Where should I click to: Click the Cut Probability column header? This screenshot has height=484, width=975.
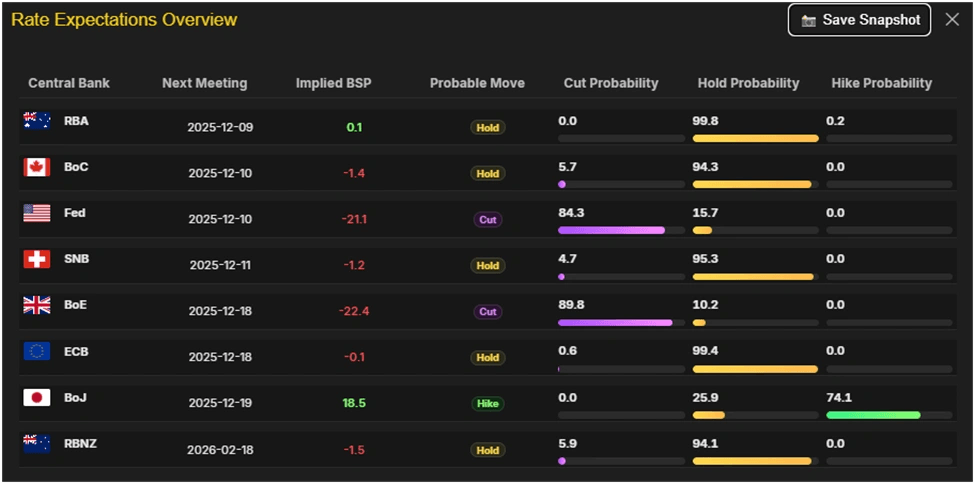(x=611, y=83)
